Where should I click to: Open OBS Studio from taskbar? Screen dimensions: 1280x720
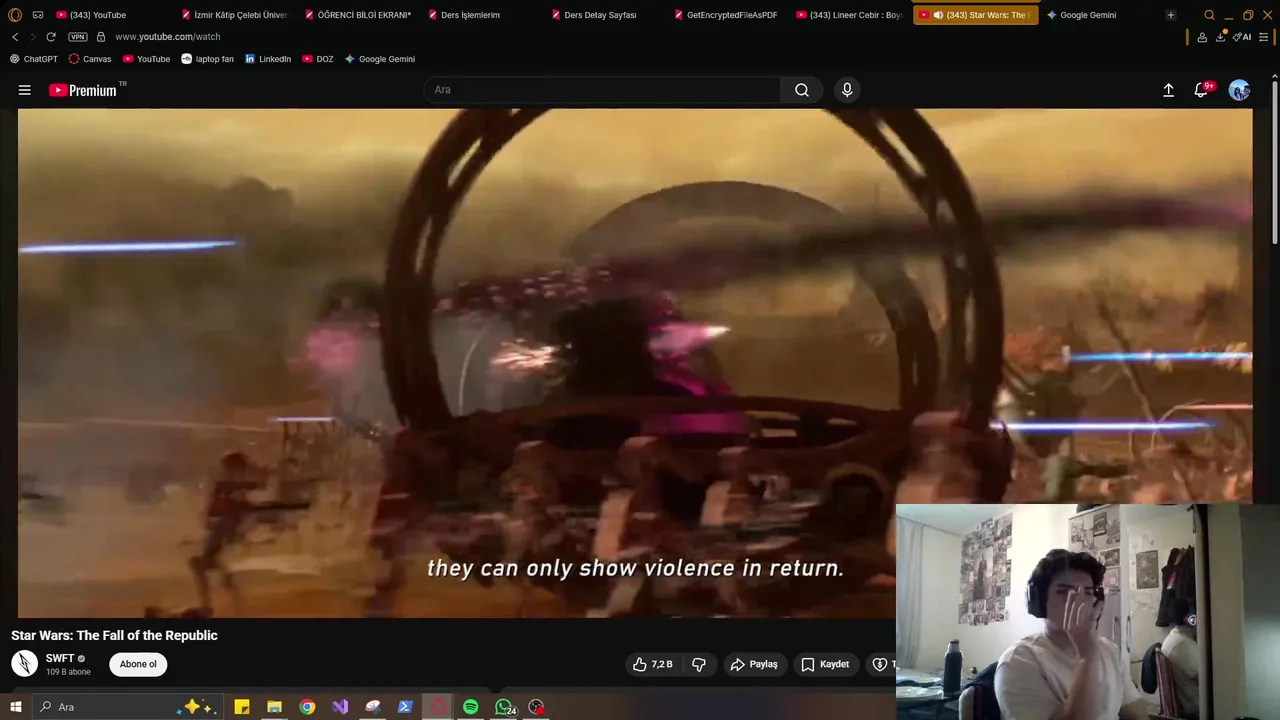pos(537,707)
